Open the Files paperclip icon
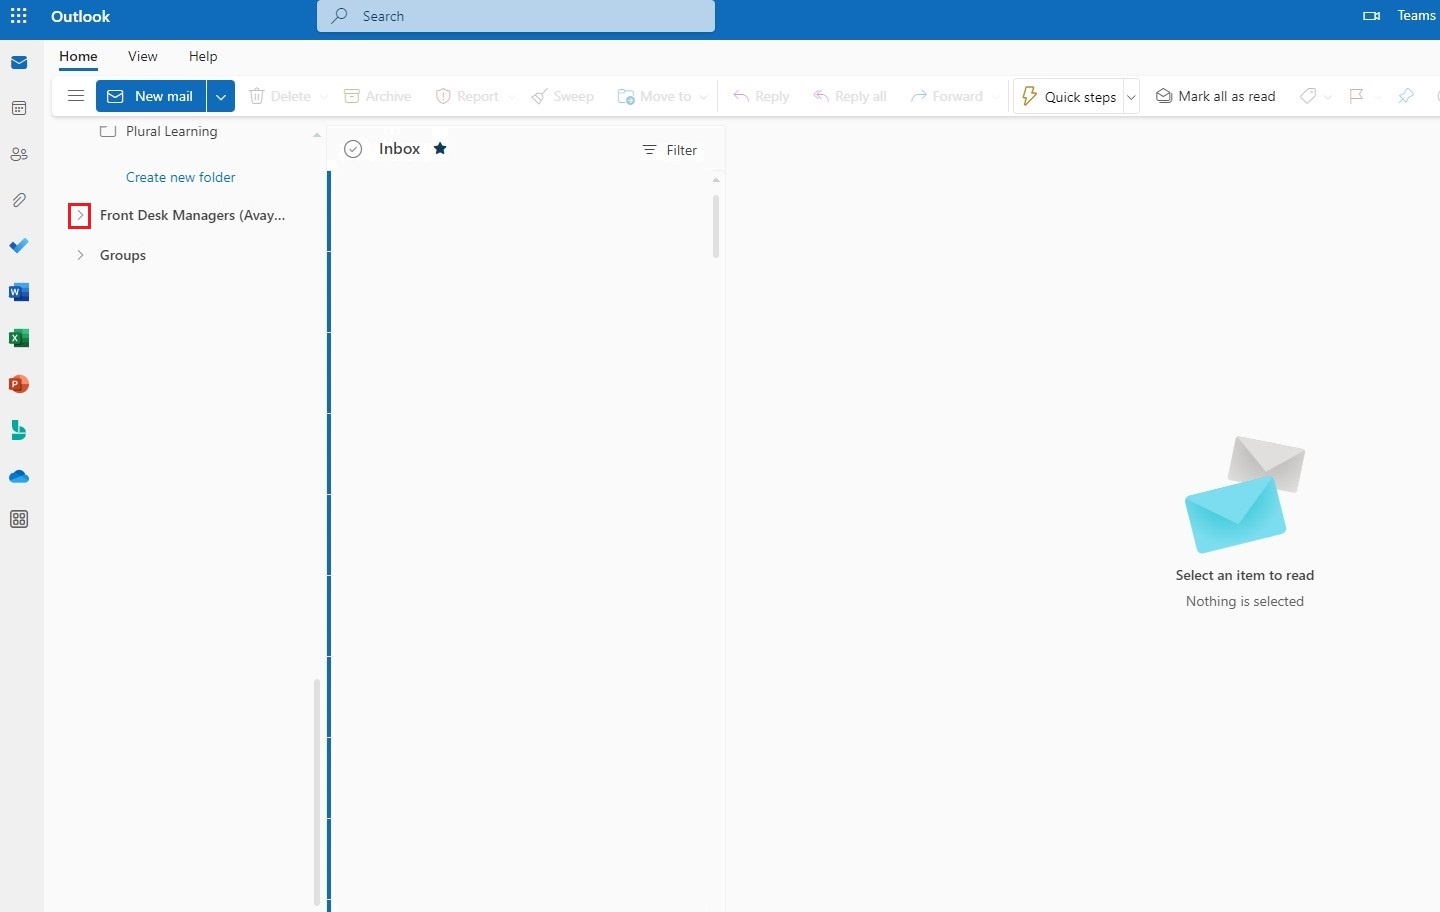Screen dimensions: 1440x912 coord(19,200)
